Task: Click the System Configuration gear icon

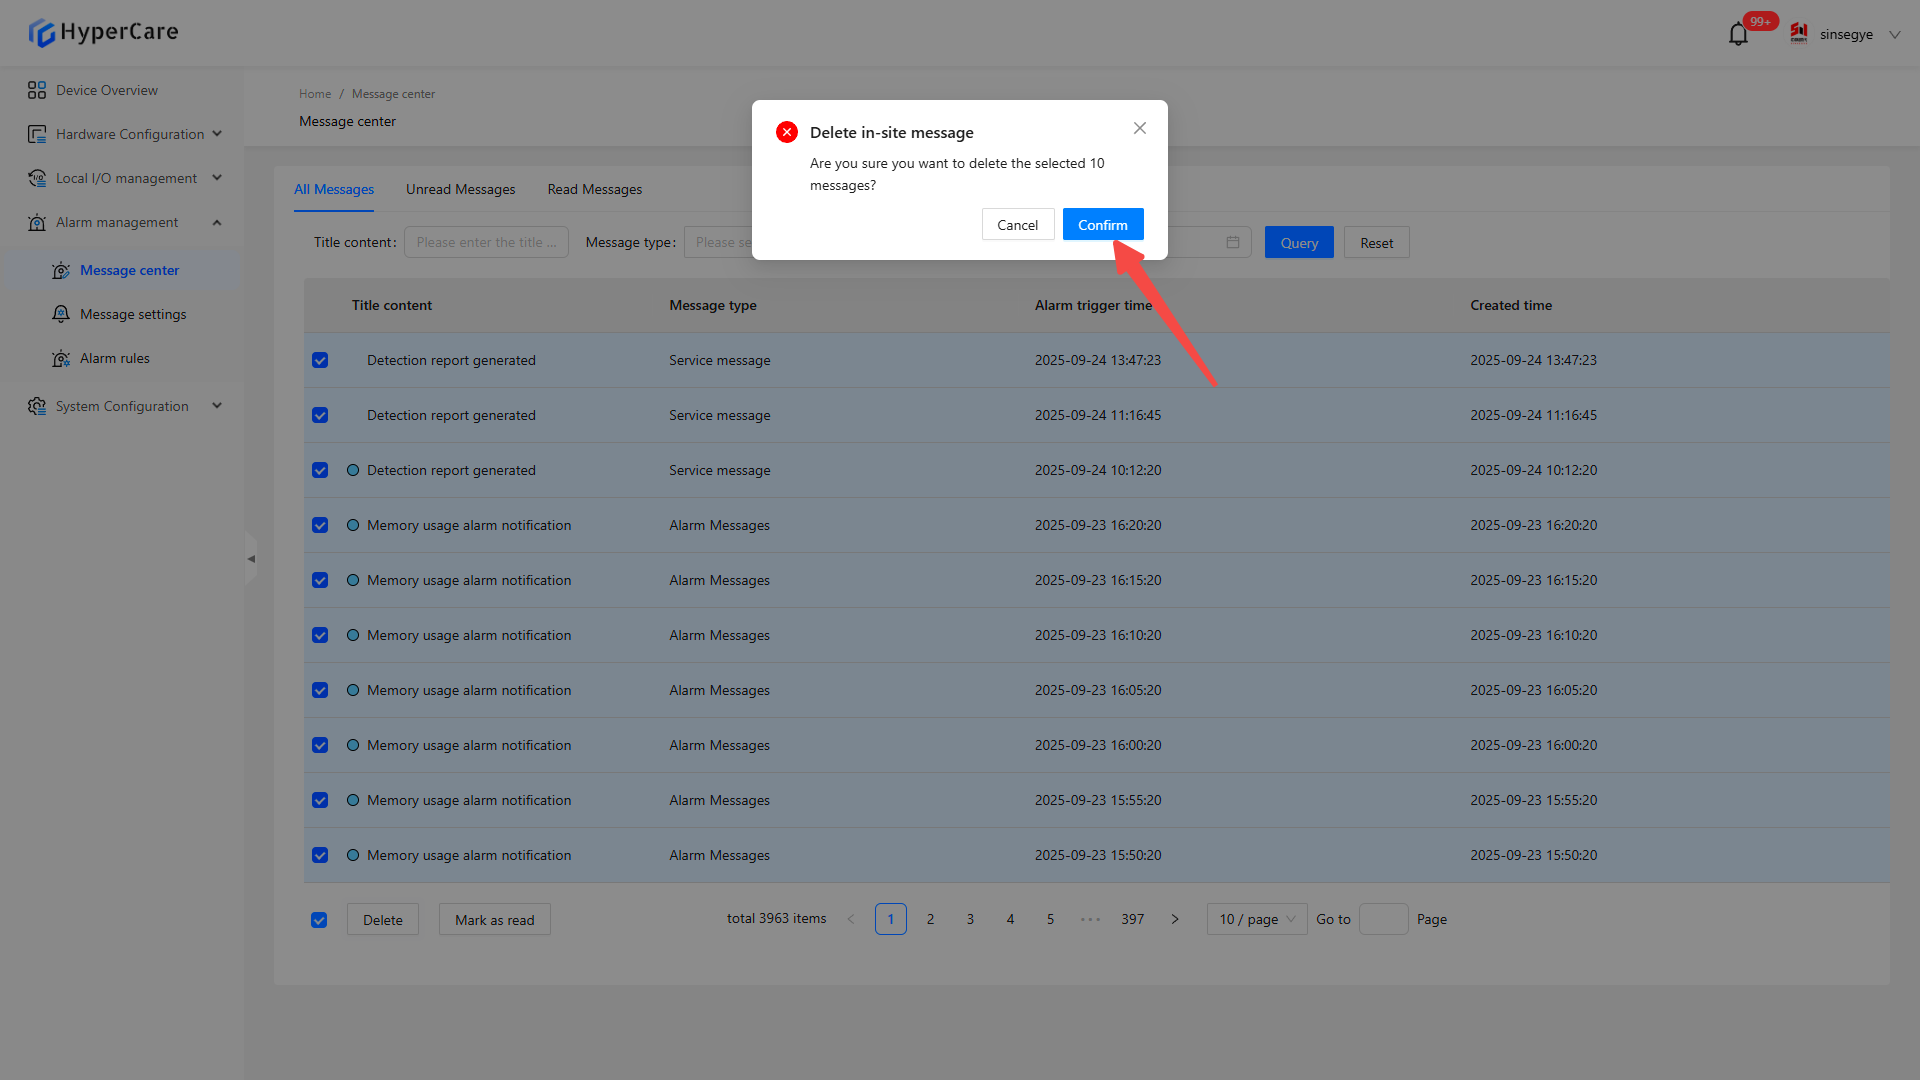Action: pos(37,406)
